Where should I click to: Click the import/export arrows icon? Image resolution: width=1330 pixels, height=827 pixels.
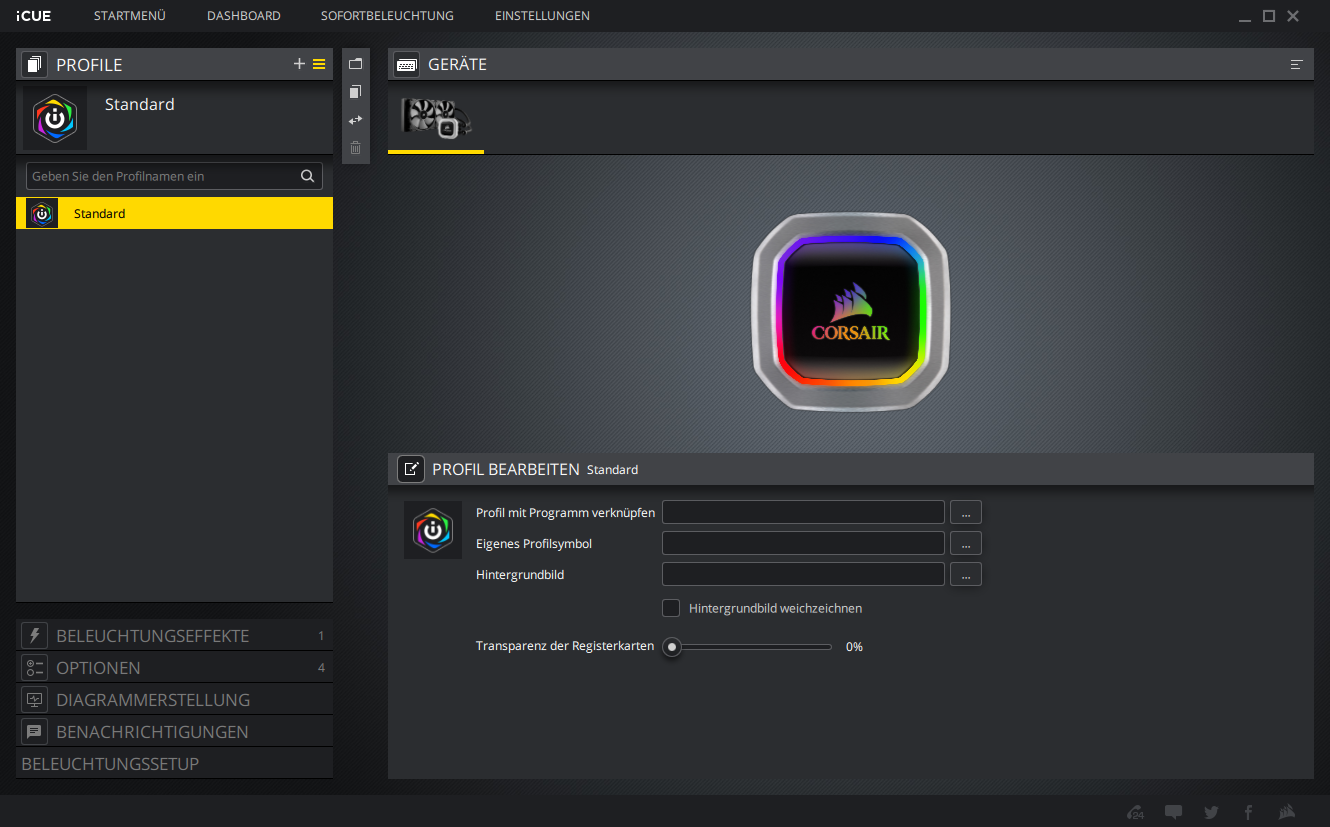(x=355, y=119)
